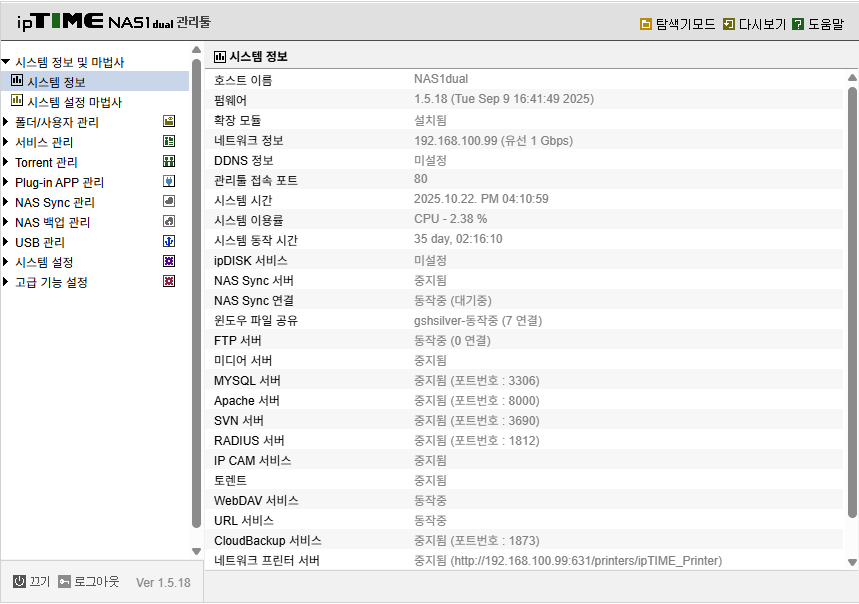
Task: Click the NAS Sync 관리 icon
Action: click(x=169, y=202)
